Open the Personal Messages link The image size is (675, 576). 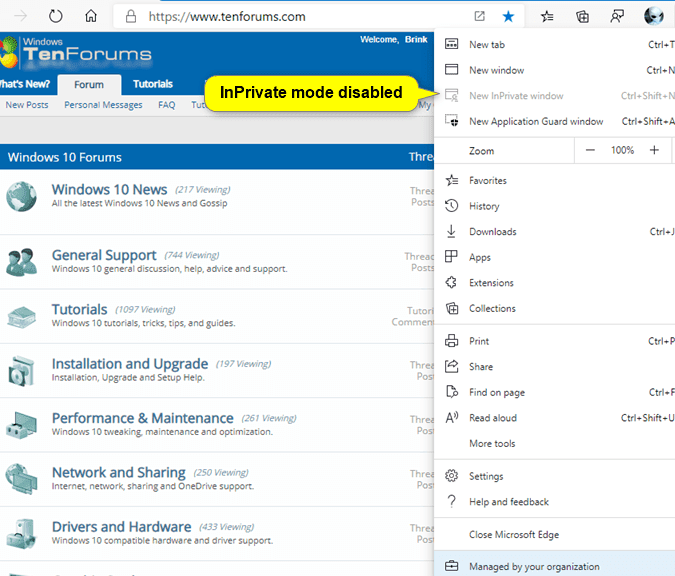click(103, 105)
